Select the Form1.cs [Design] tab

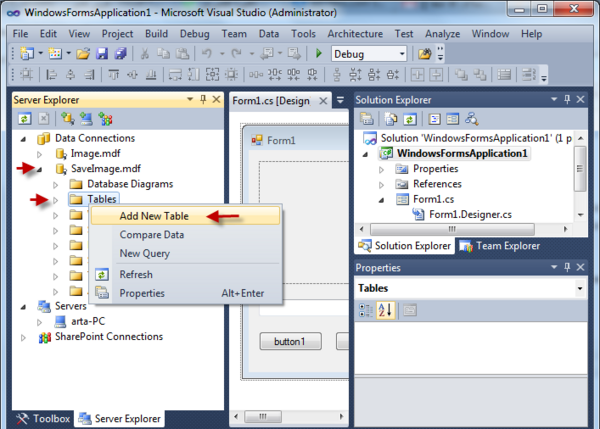pyautogui.click(x=271, y=101)
